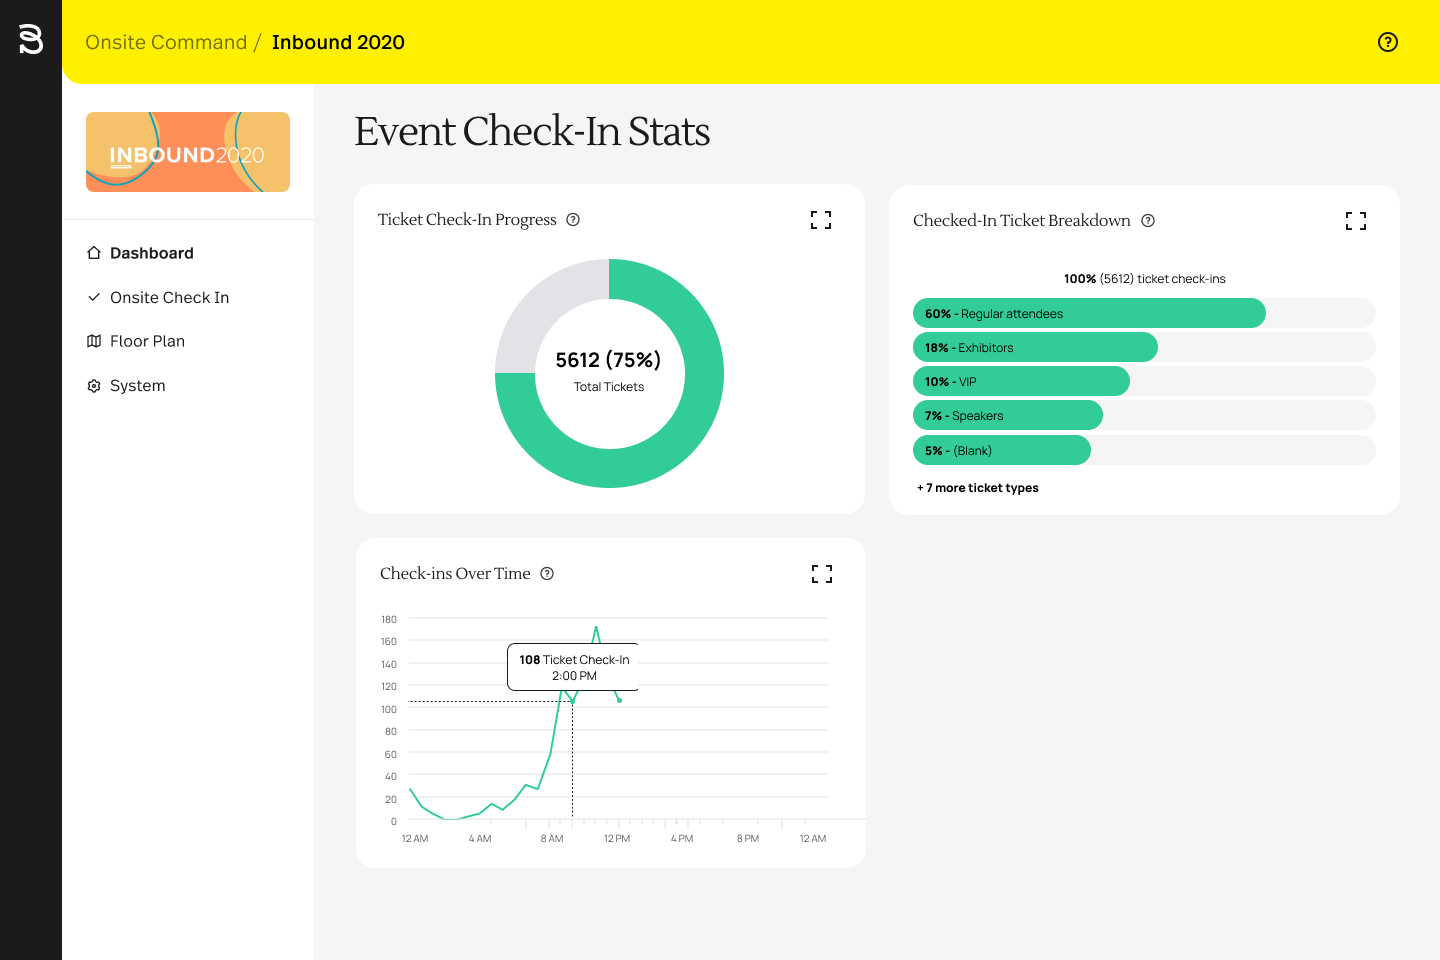
Task: Click the Regular attendees 60% bar
Action: pyautogui.click(x=1089, y=313)
